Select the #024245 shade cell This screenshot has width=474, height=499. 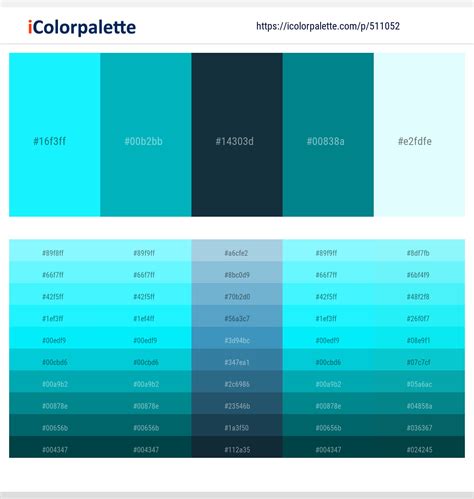pyautogui.click(x=419, y=447)
